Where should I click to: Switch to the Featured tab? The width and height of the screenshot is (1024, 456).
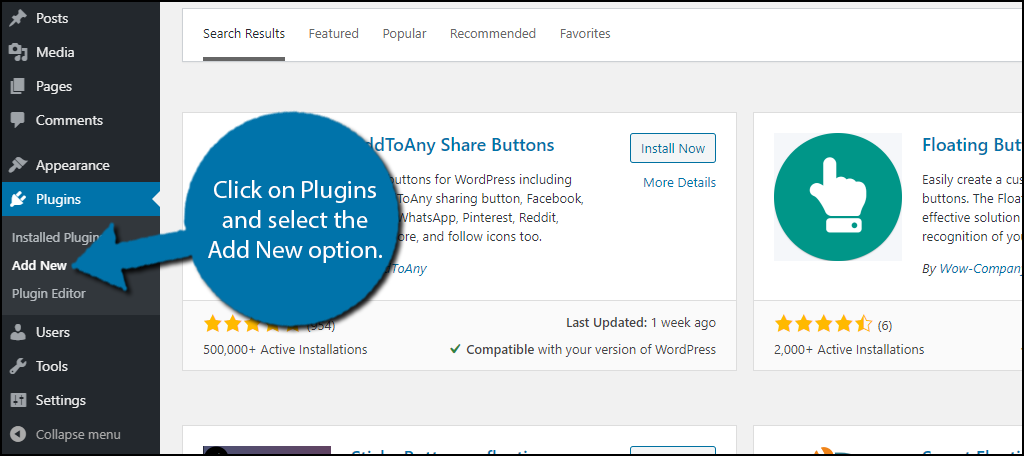[333, 33]
